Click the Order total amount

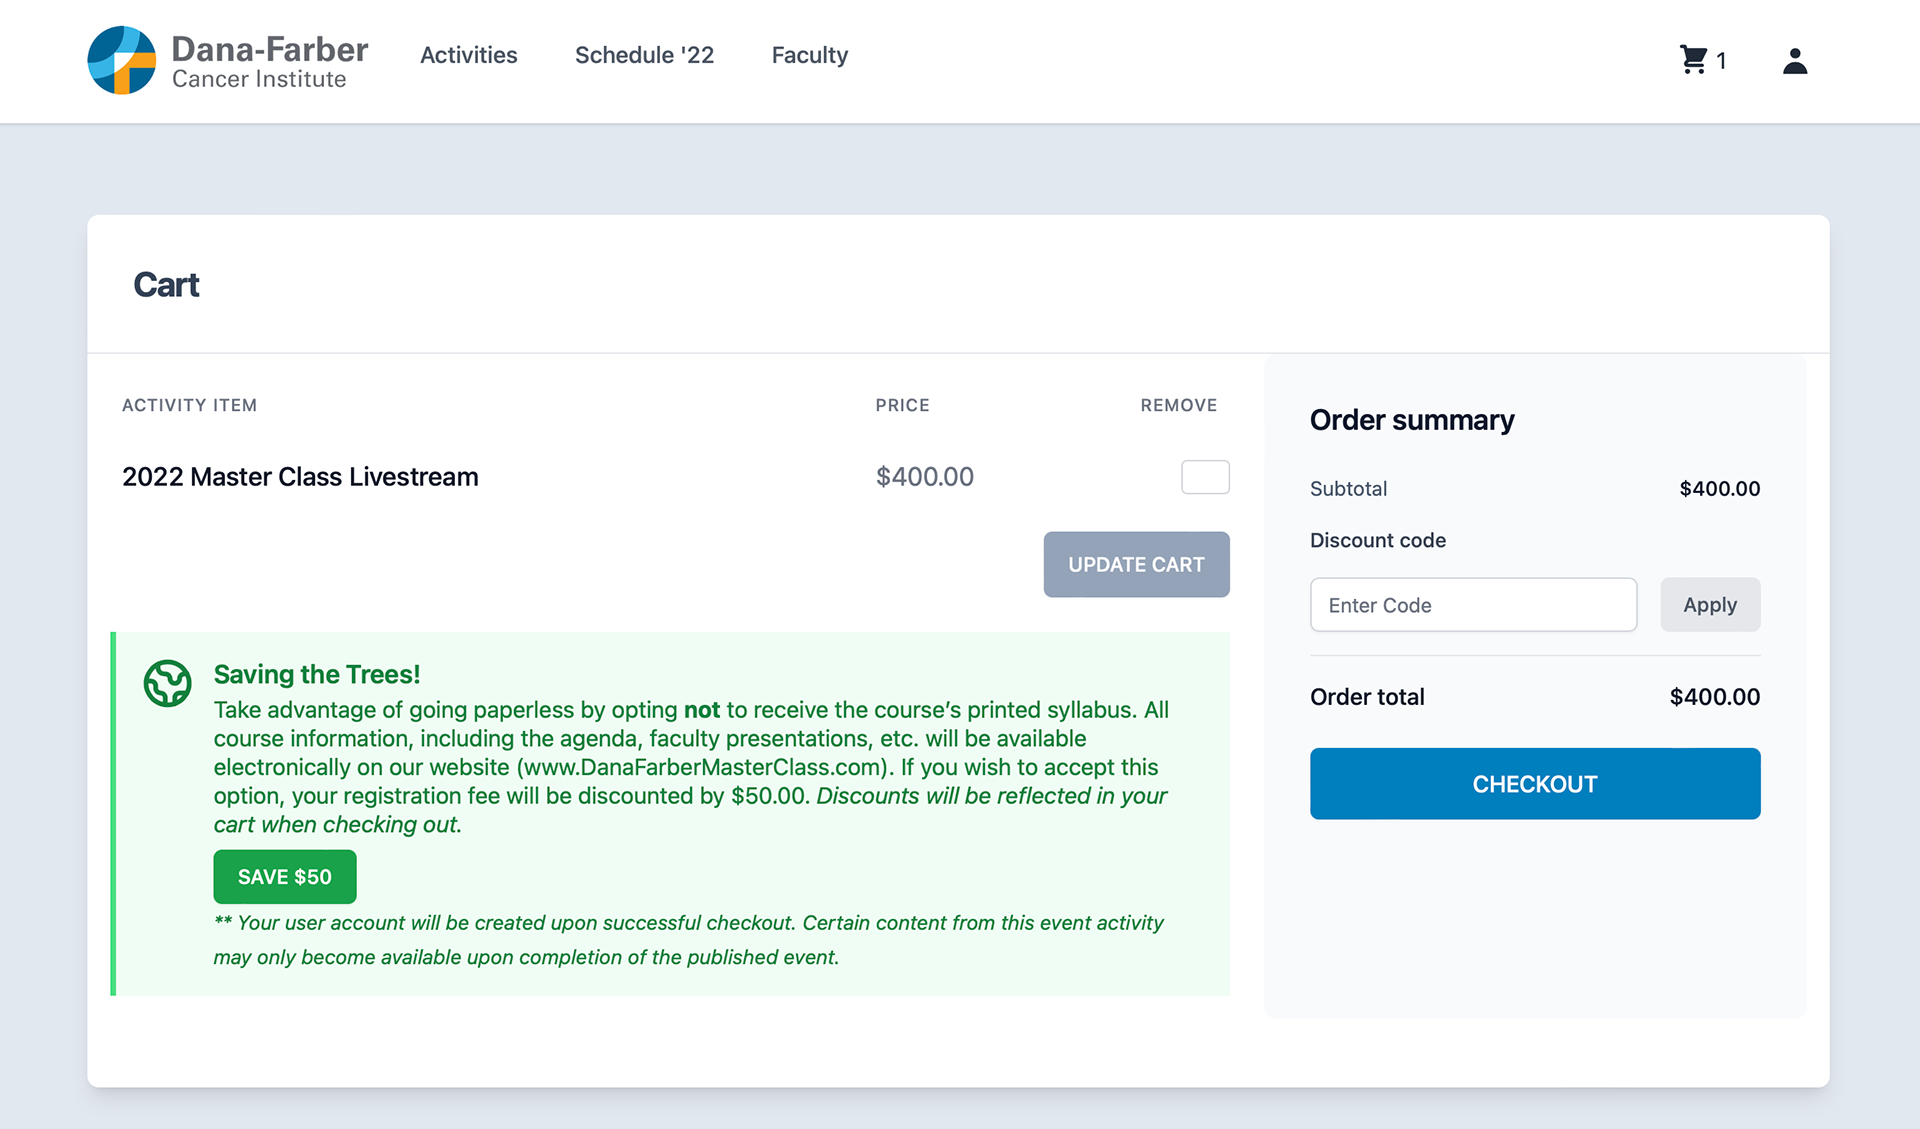pos(1714,697)
